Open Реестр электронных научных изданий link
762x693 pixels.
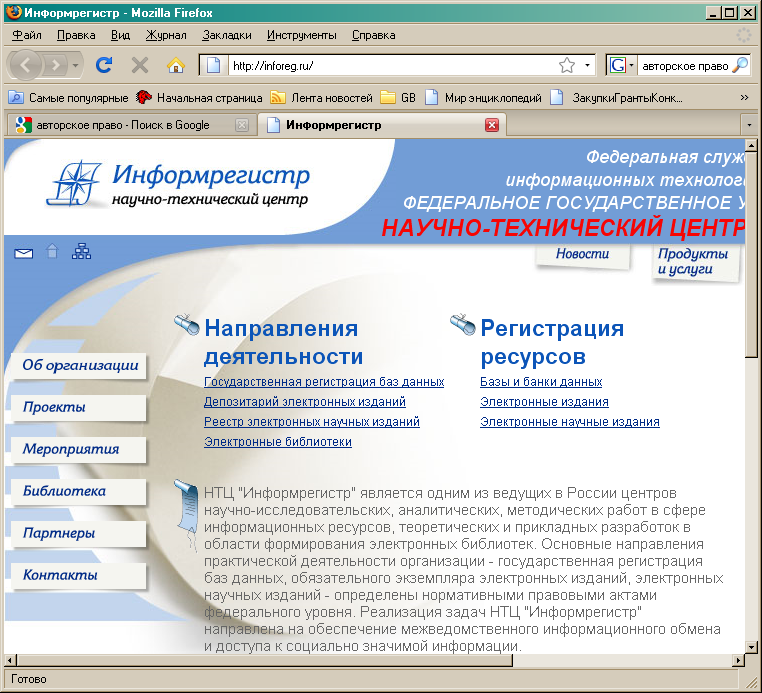312,422
